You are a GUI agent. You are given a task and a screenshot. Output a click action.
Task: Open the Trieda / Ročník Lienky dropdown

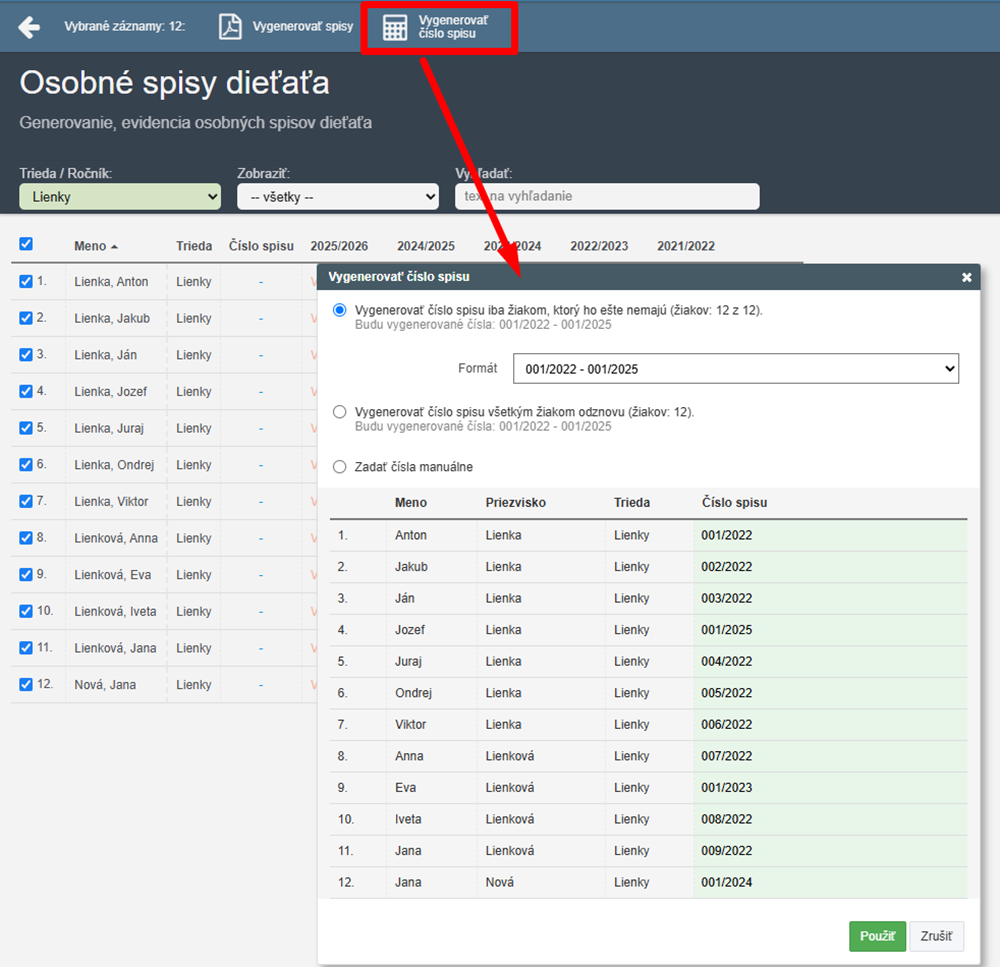coord(120,196)
